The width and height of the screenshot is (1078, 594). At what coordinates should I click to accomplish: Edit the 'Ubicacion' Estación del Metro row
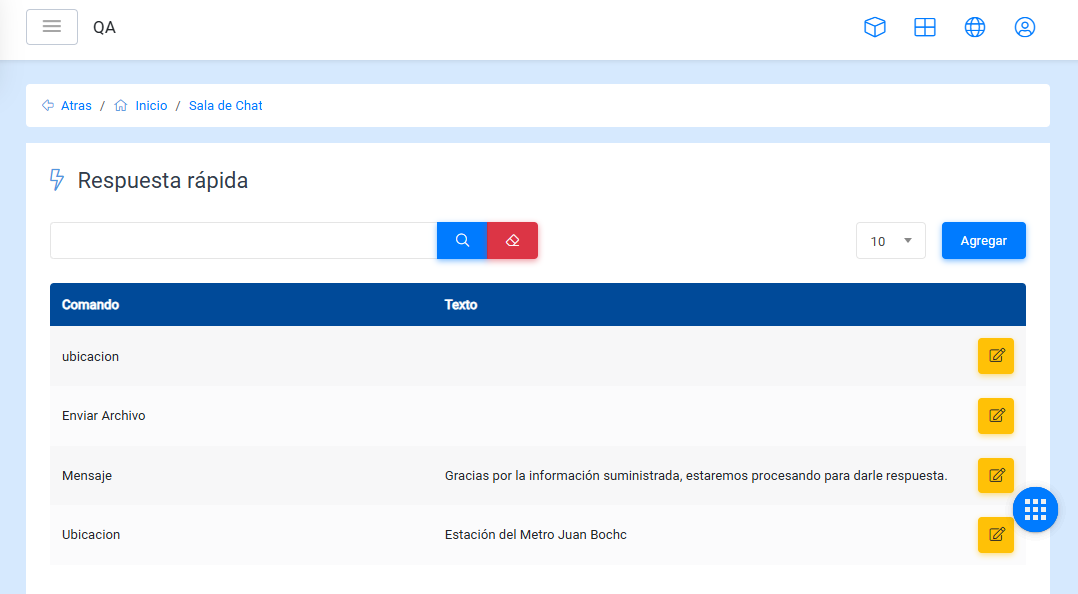pos(995,535)
